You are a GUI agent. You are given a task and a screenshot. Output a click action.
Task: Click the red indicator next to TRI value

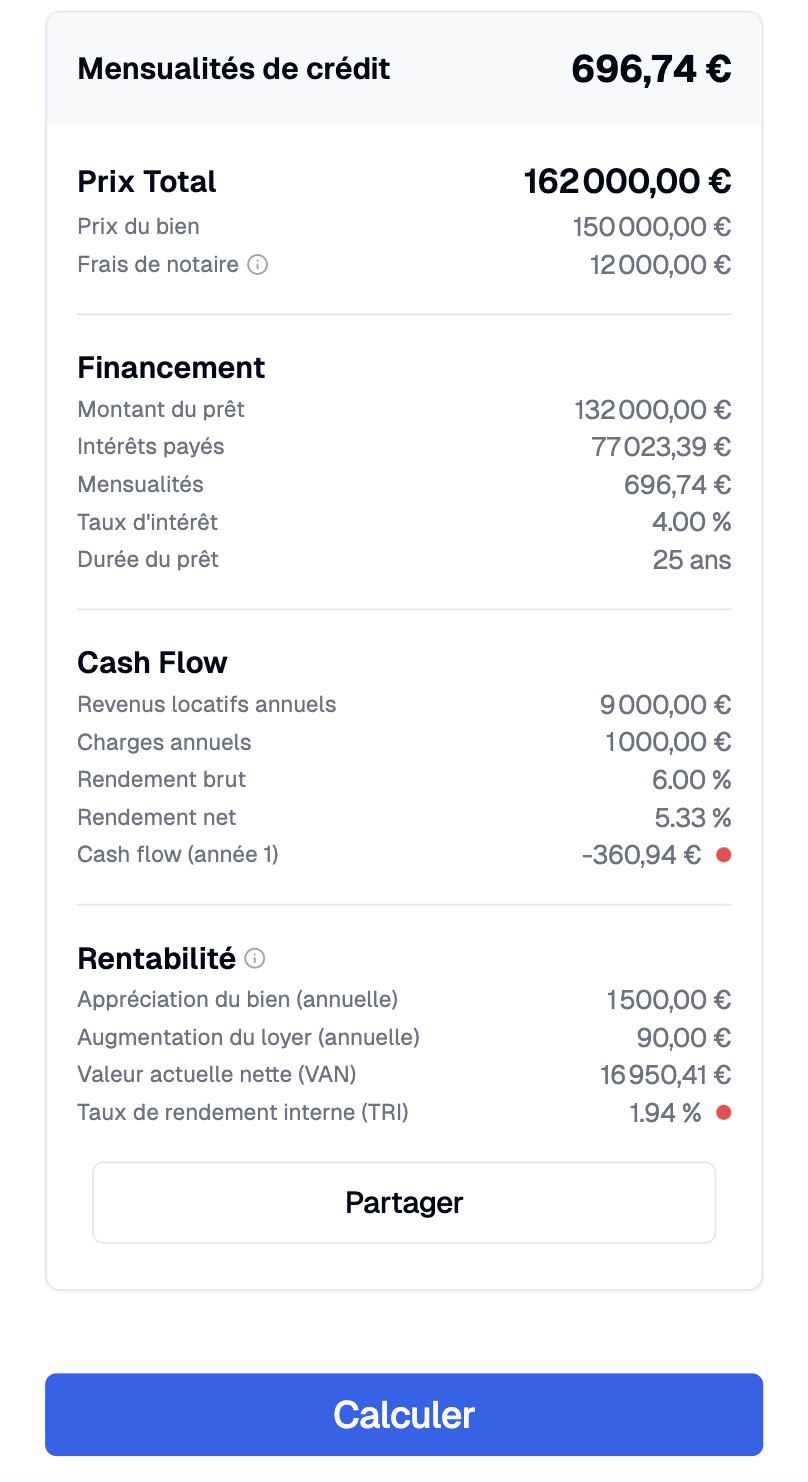pos(724,1112)
